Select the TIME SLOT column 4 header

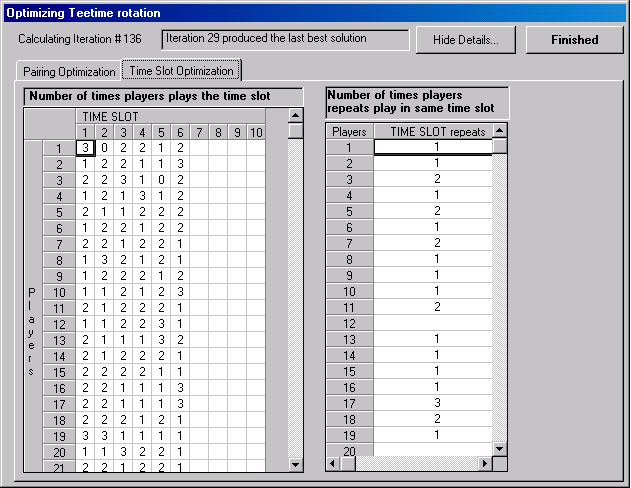pos(142,132)
